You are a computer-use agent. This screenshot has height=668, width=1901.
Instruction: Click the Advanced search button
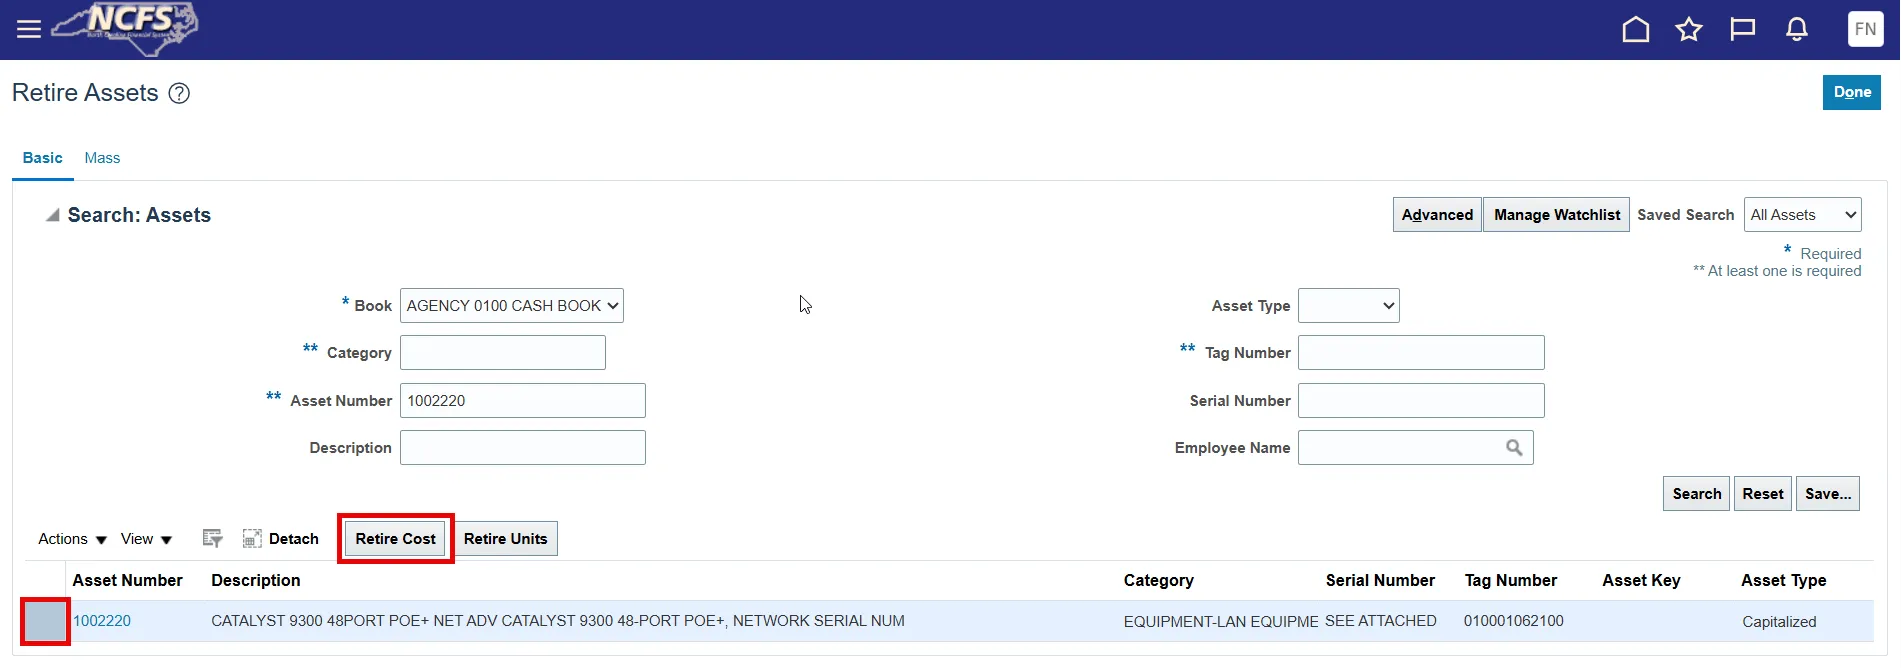pos(1437,214)
